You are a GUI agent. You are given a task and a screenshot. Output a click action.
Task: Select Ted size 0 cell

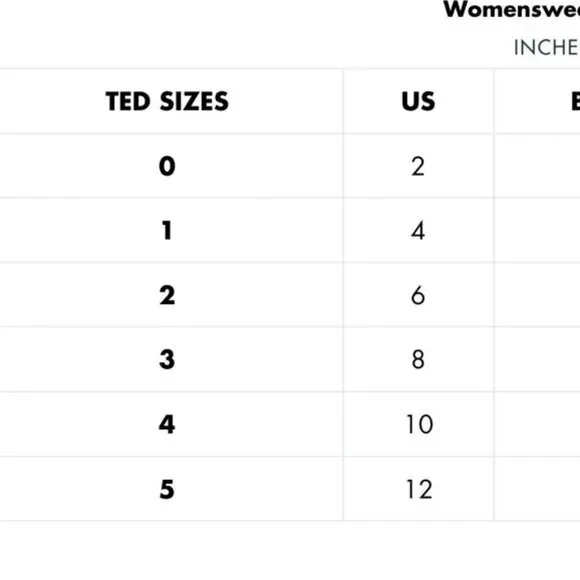click(167, 166)
